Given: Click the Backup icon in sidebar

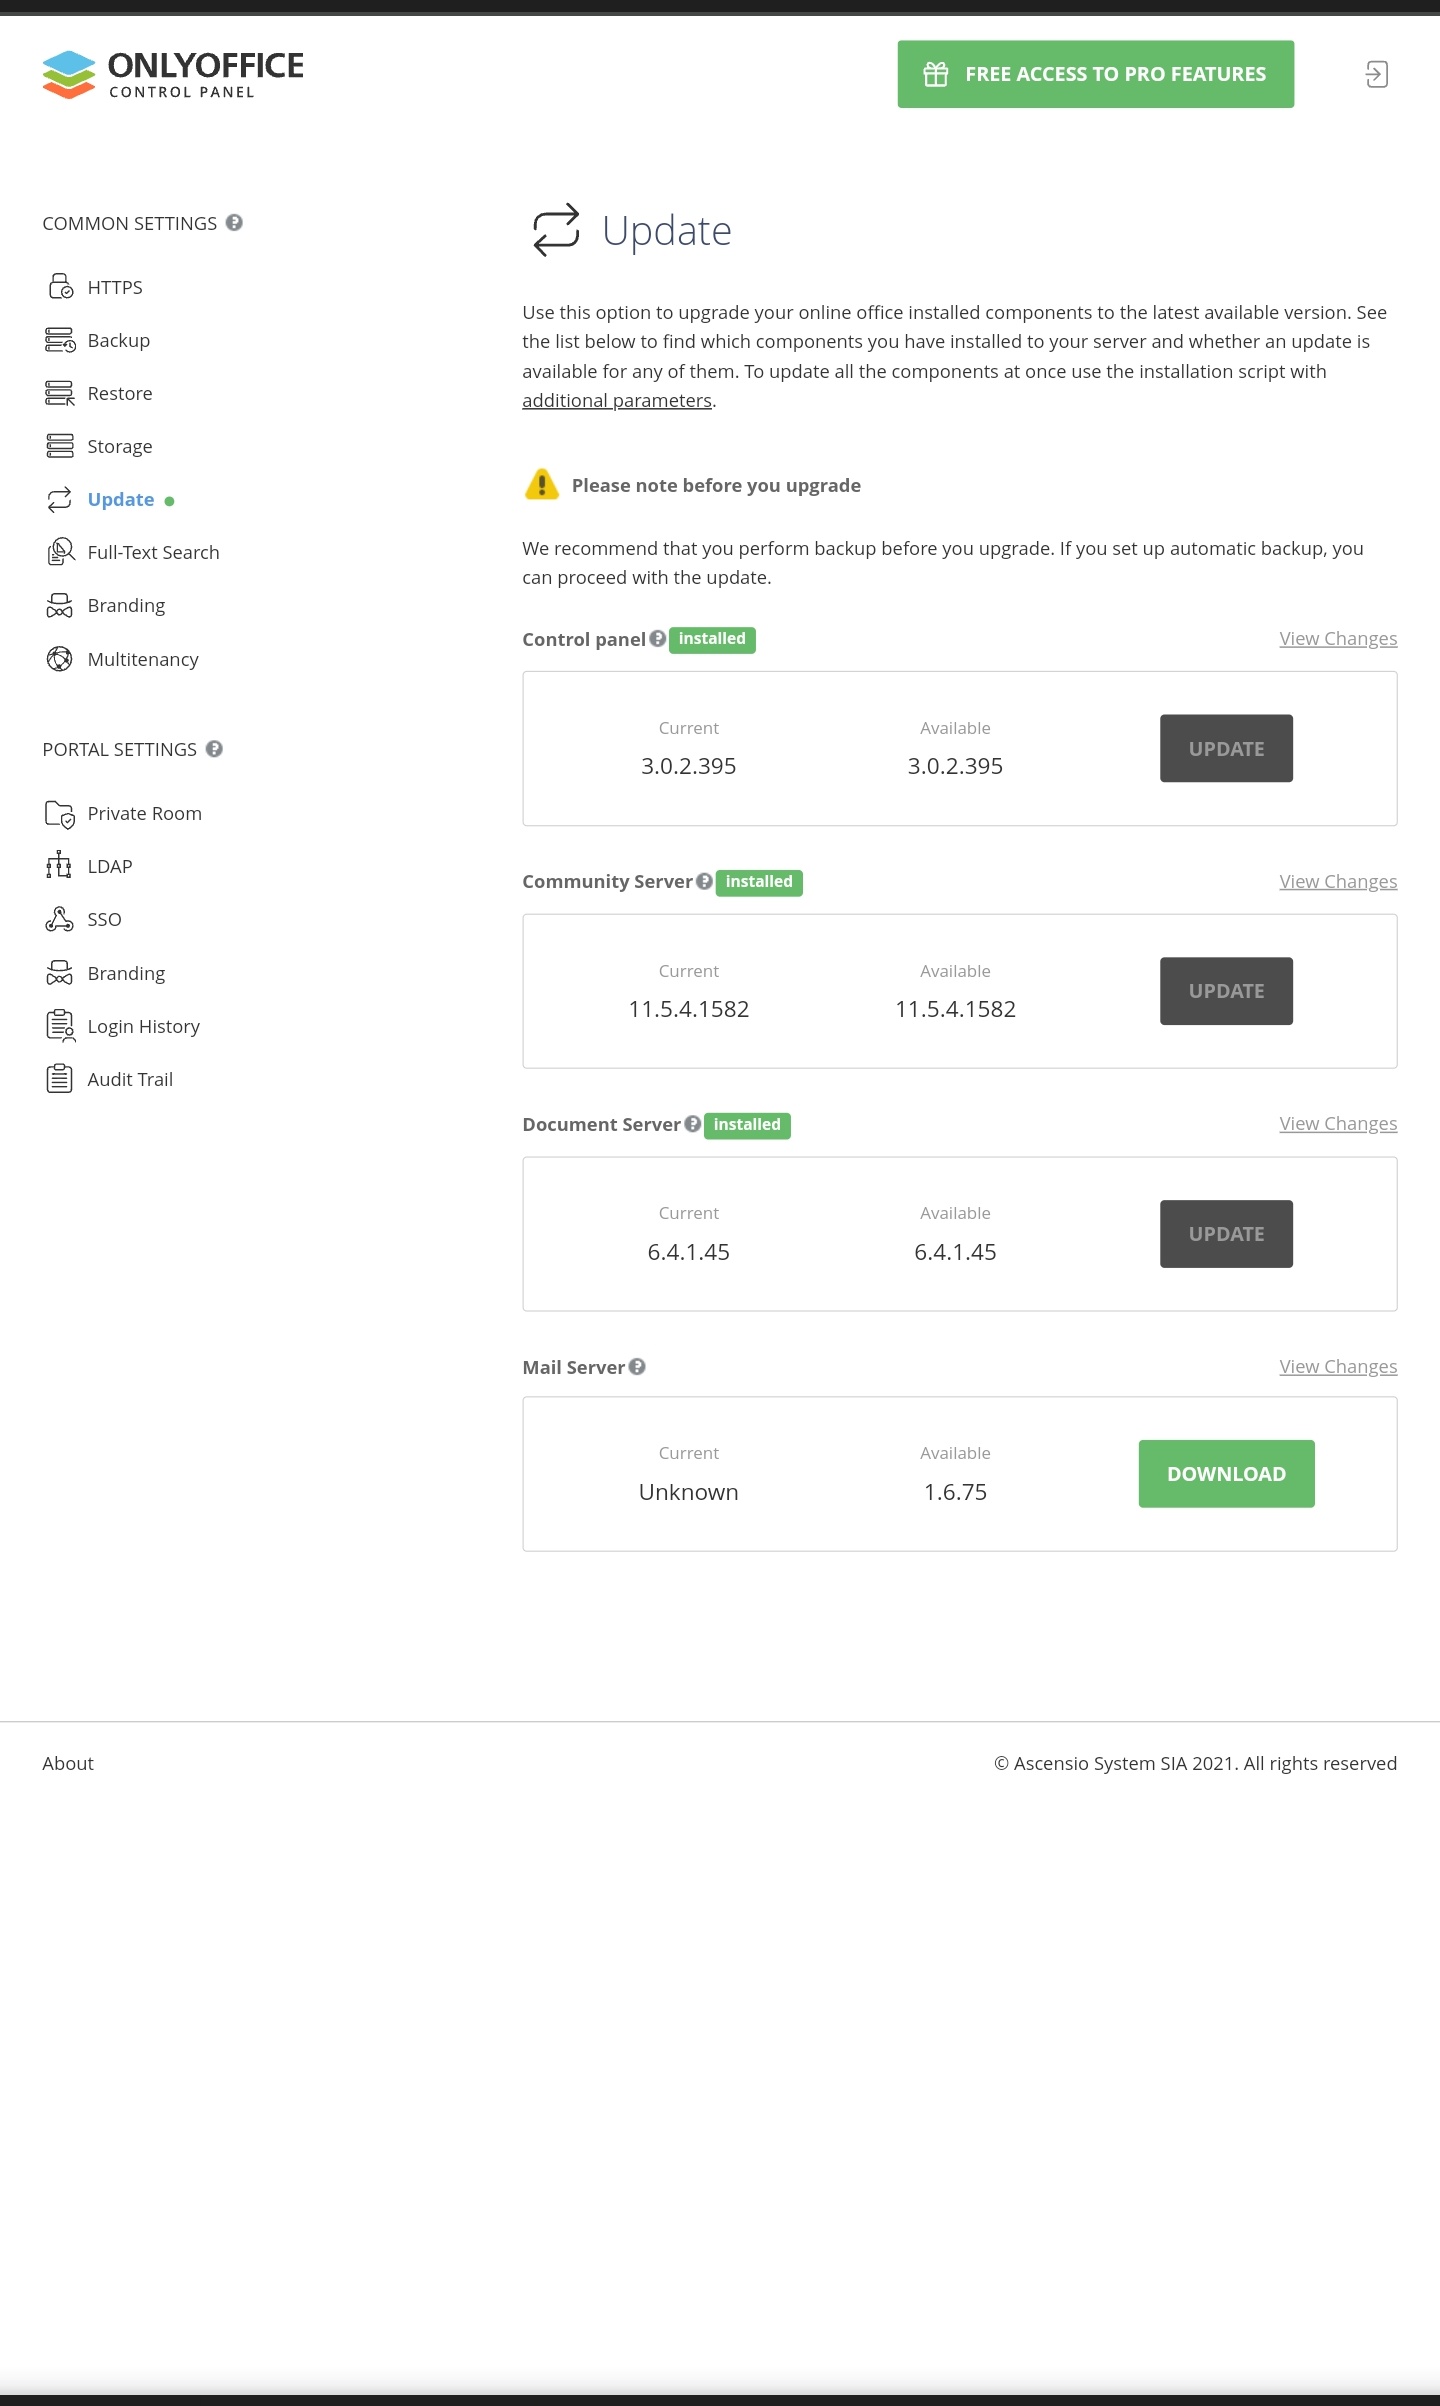Looking at the screenshot, I should tap(60, 340).
